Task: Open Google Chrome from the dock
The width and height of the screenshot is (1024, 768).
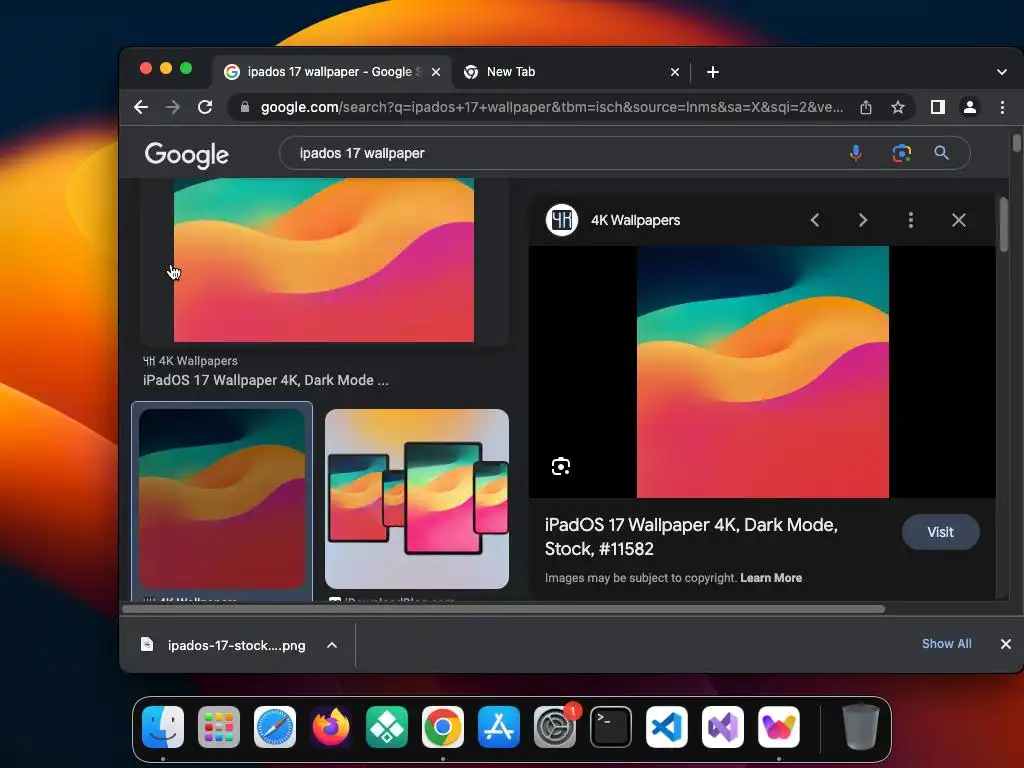Action: (443, 727)
